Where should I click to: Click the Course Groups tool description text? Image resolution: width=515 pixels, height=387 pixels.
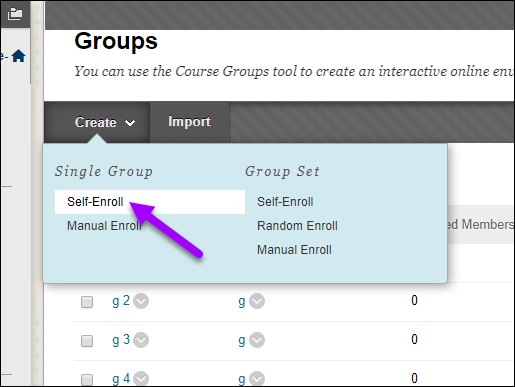pyautogui.click(x=294, y=71)
